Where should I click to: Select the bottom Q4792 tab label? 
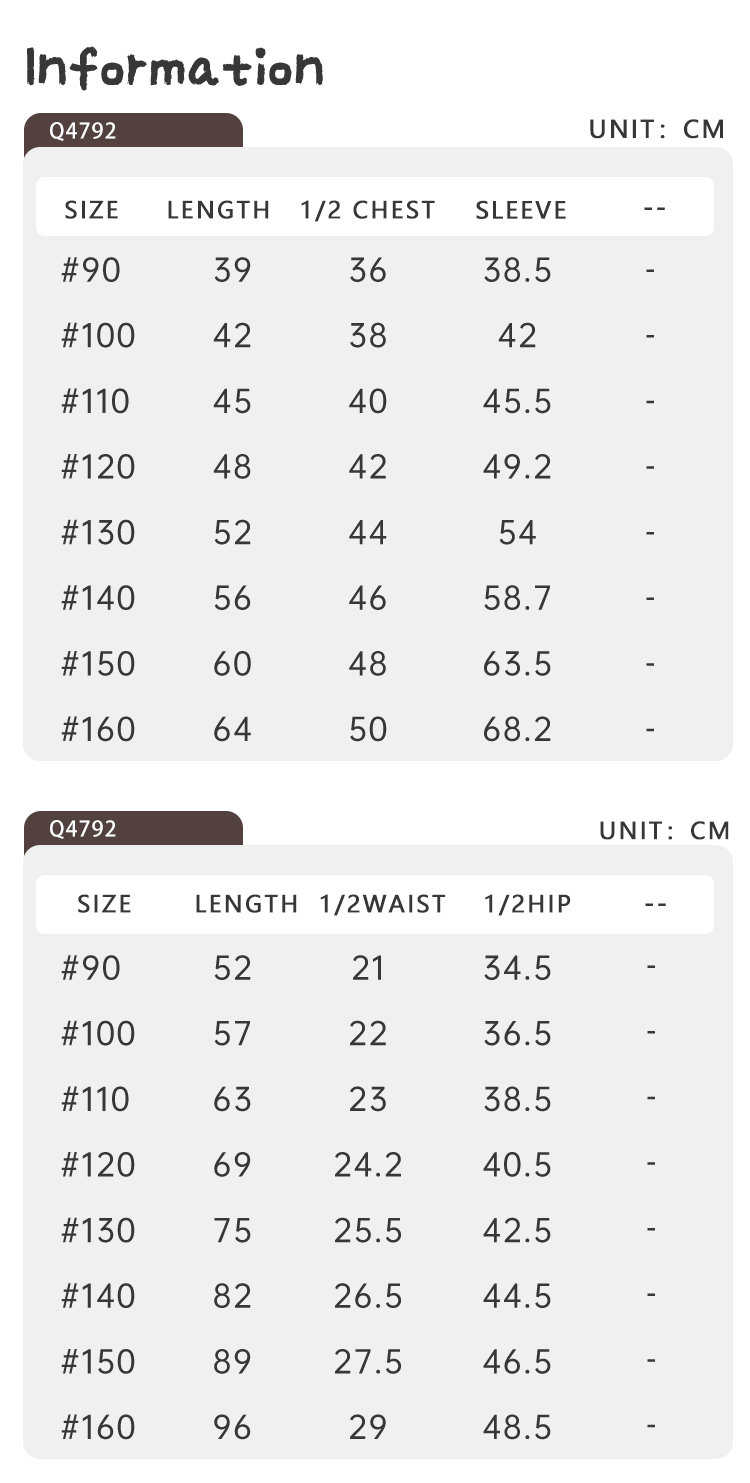pyautogui.click(x=83, y=829)
